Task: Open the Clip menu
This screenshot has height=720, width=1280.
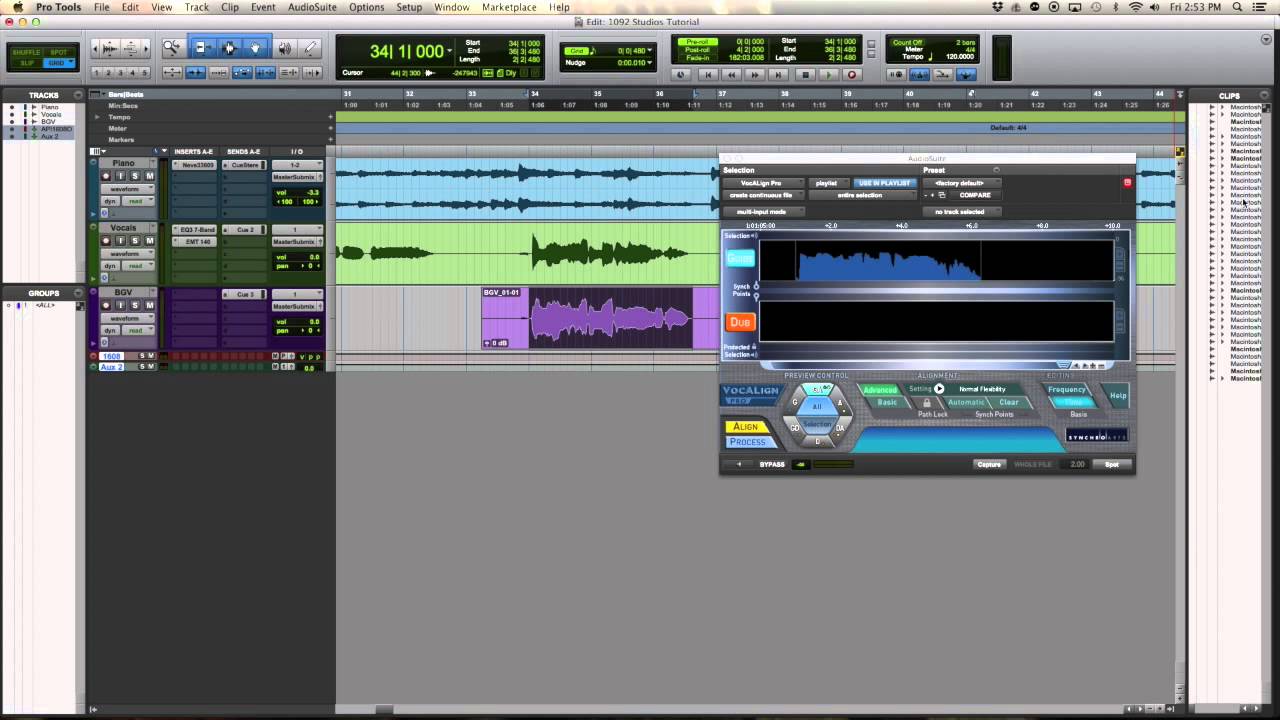Action: (230, 7)
